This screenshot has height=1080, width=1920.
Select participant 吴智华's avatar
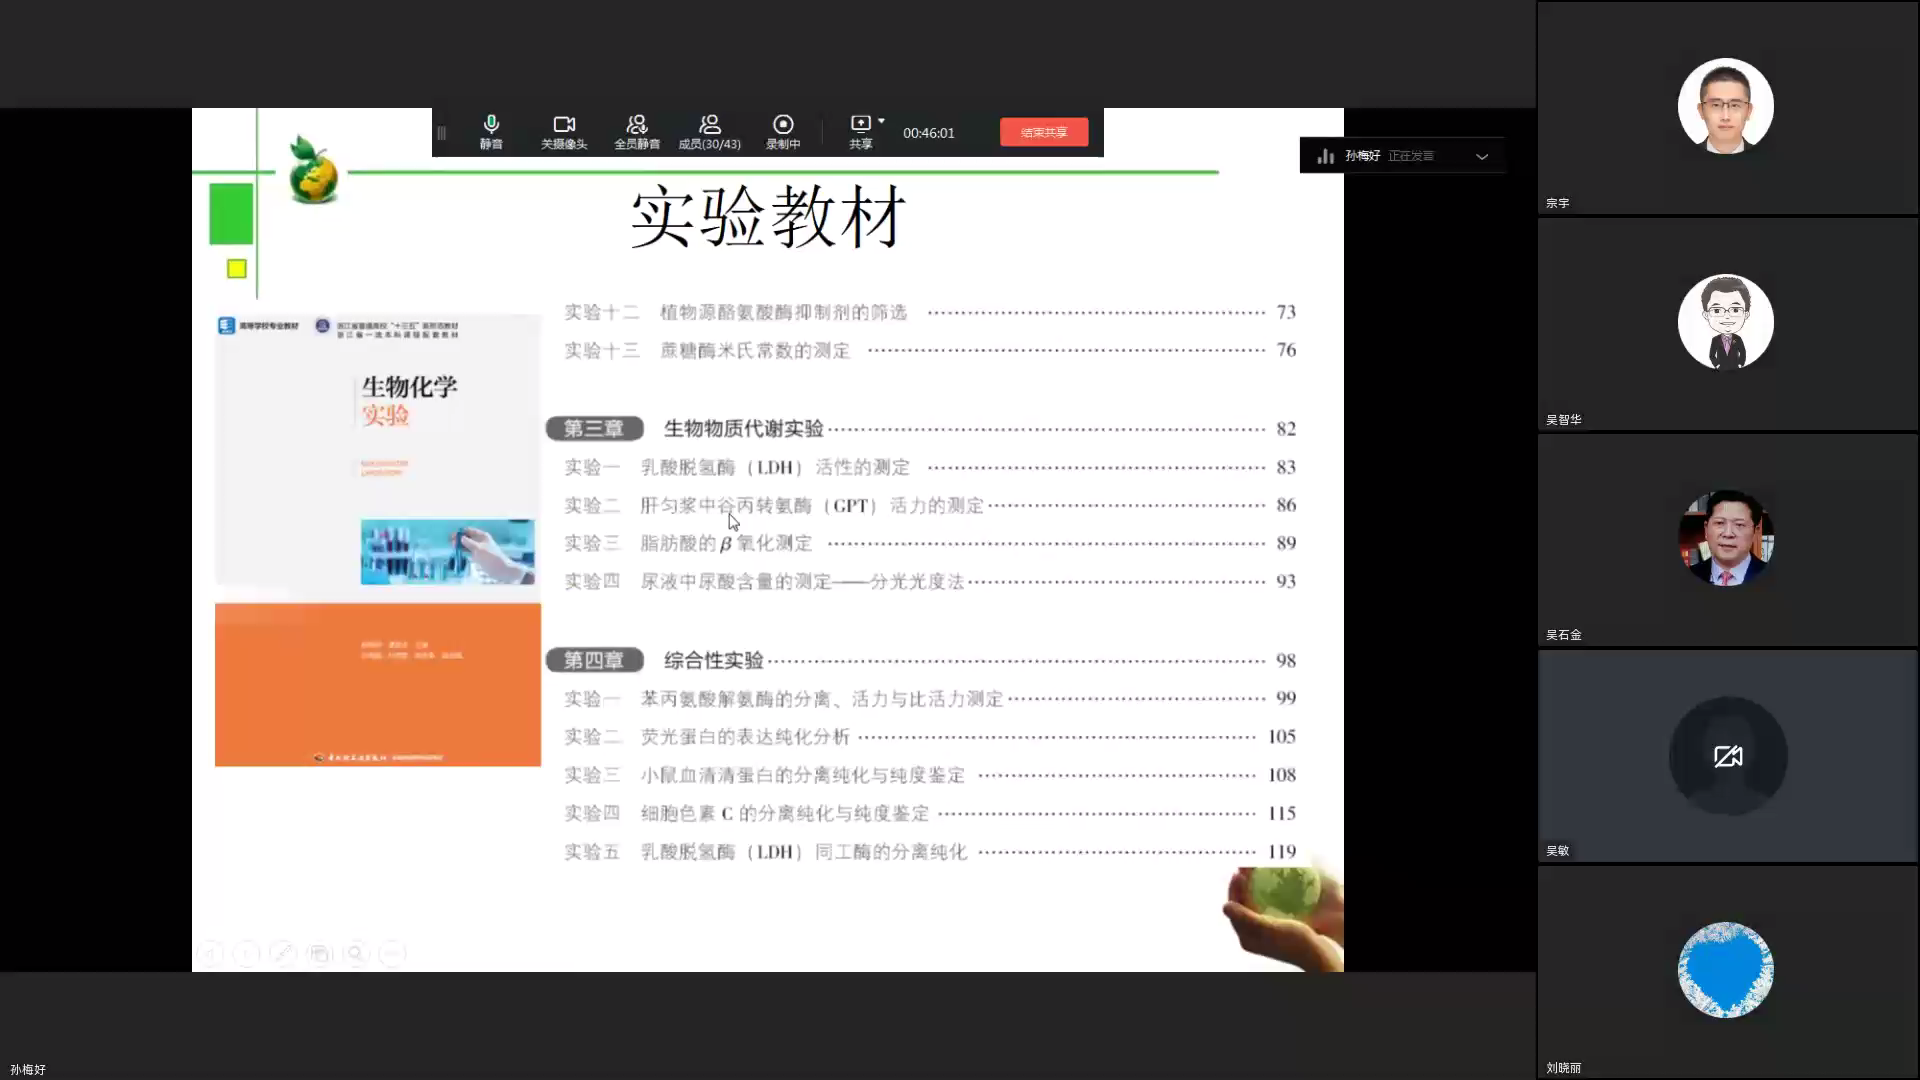(1726, 322)
